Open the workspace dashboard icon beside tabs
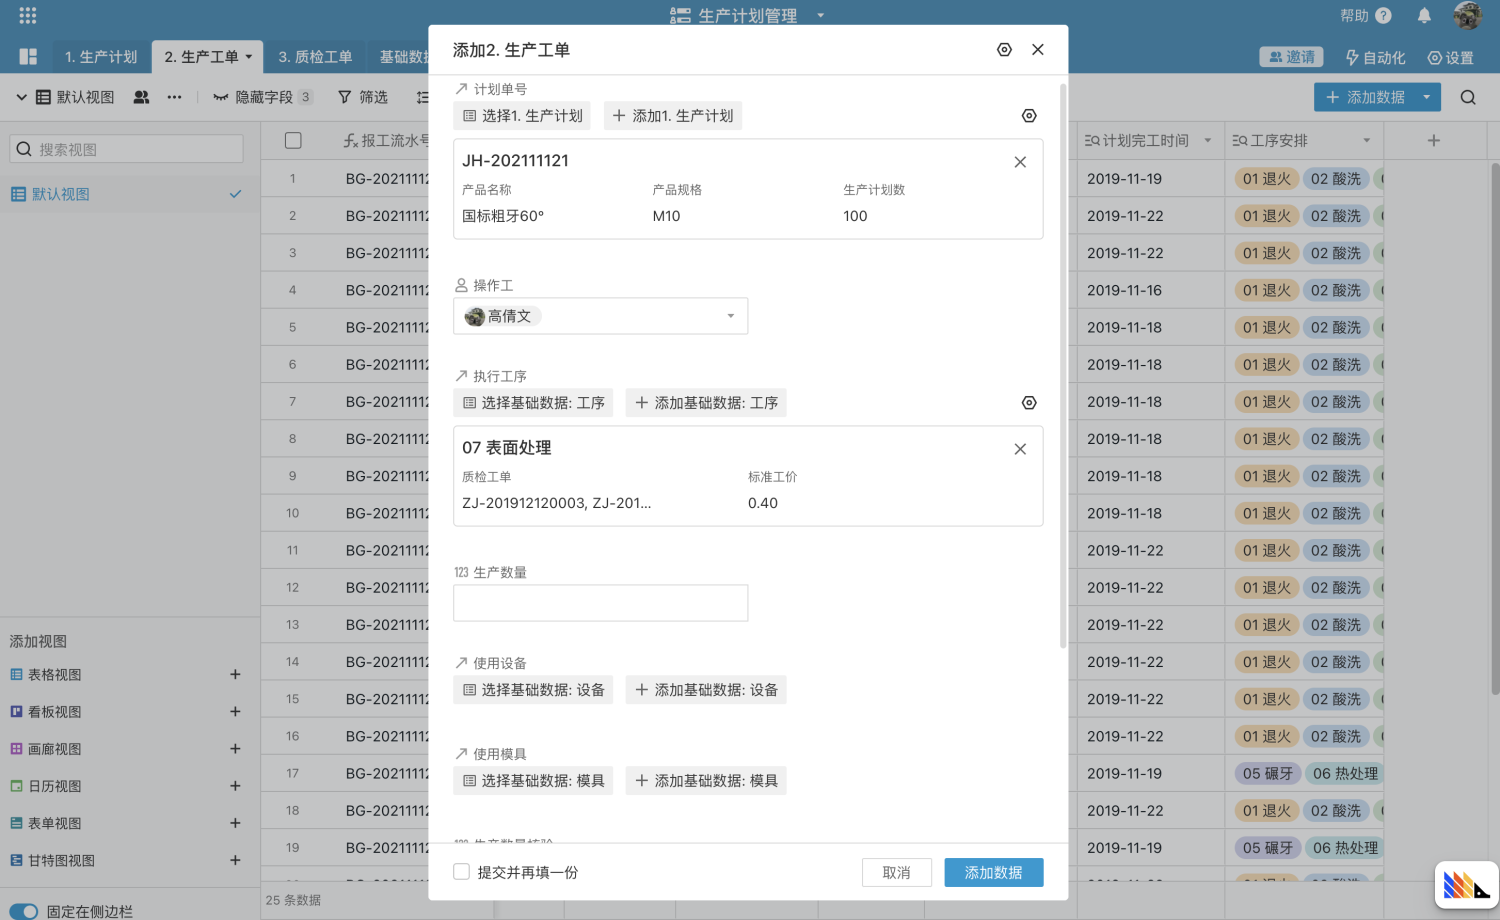 [x=28, y=57]
